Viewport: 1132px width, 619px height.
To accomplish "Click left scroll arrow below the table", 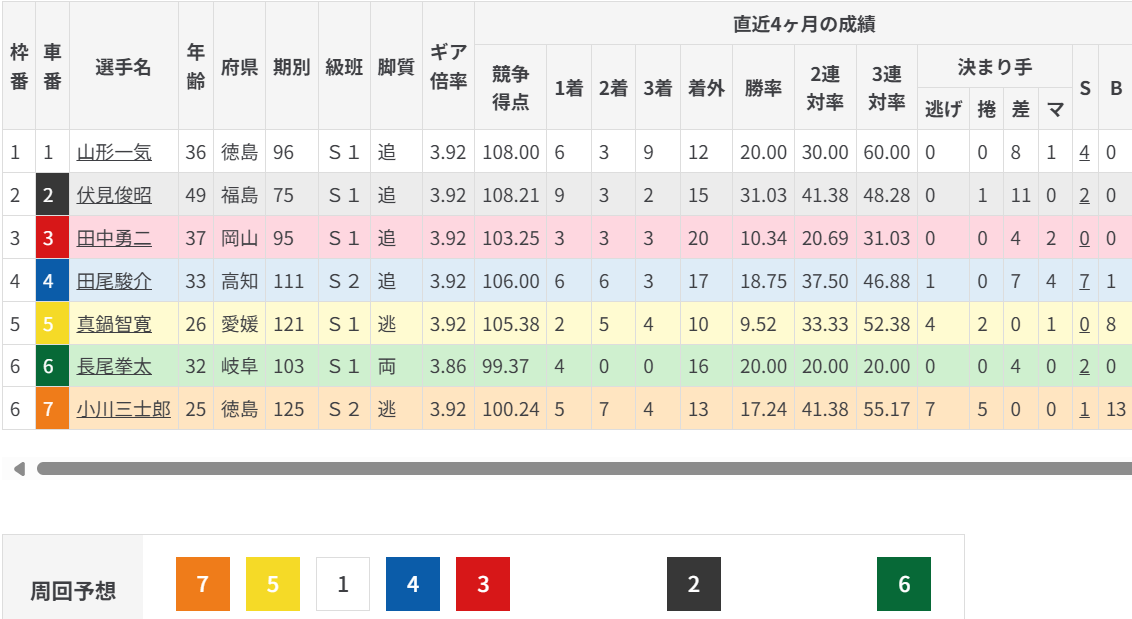I will pyautogui.click(x=17, y=468).
